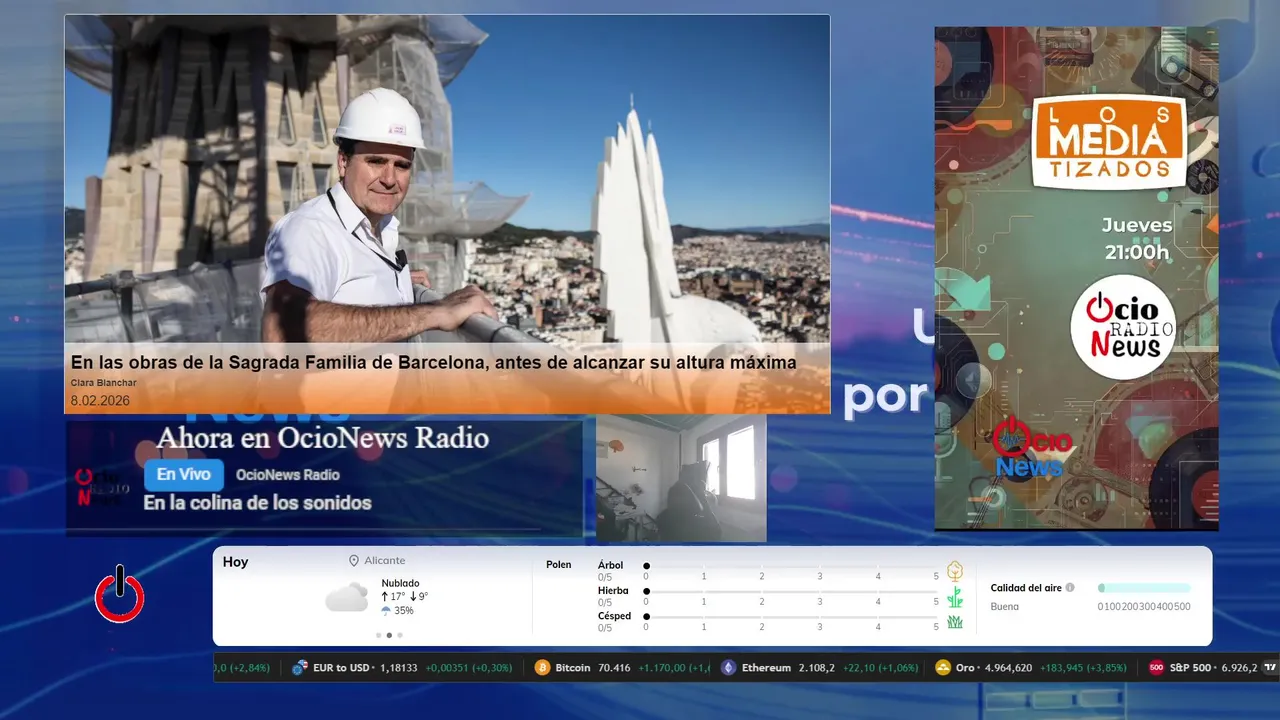Viewport: 1280px width, 720px height.
Task: Click the OcioNews logo in the promo banner
Action: [1031, 447]
